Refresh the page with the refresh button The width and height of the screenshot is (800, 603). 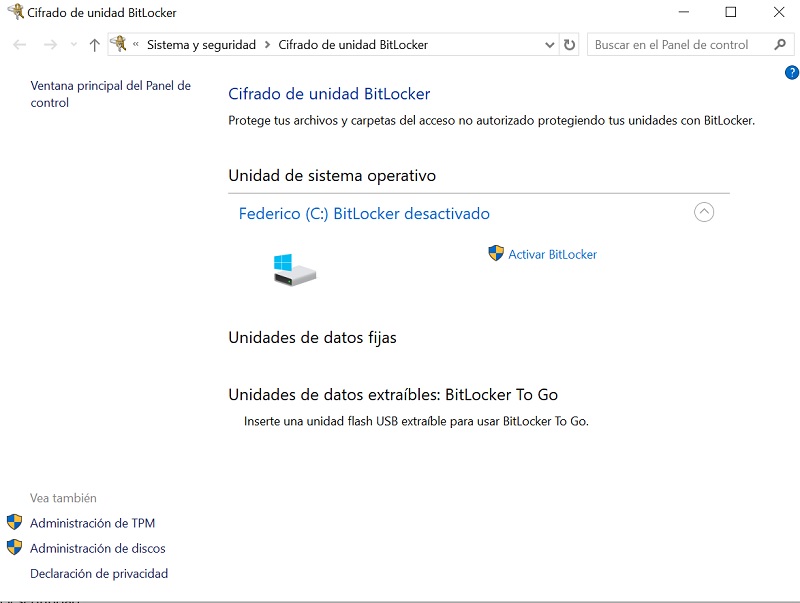point(569,45)
